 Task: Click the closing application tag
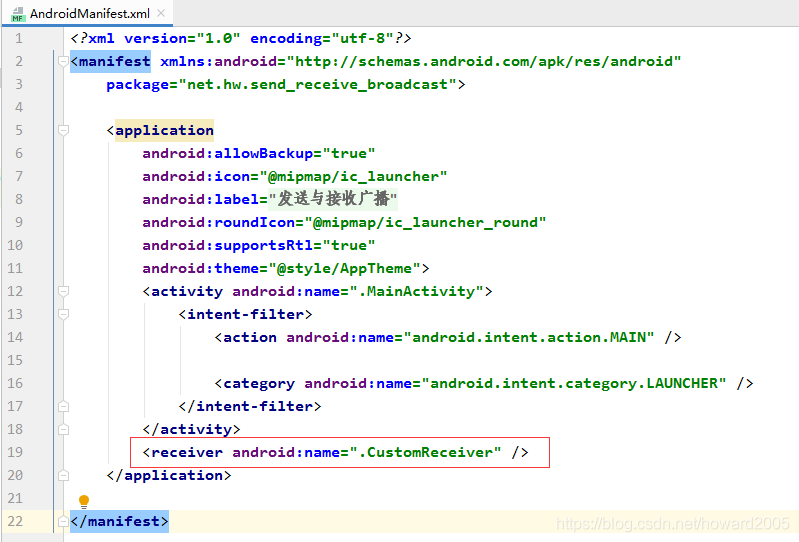point(169,476)
